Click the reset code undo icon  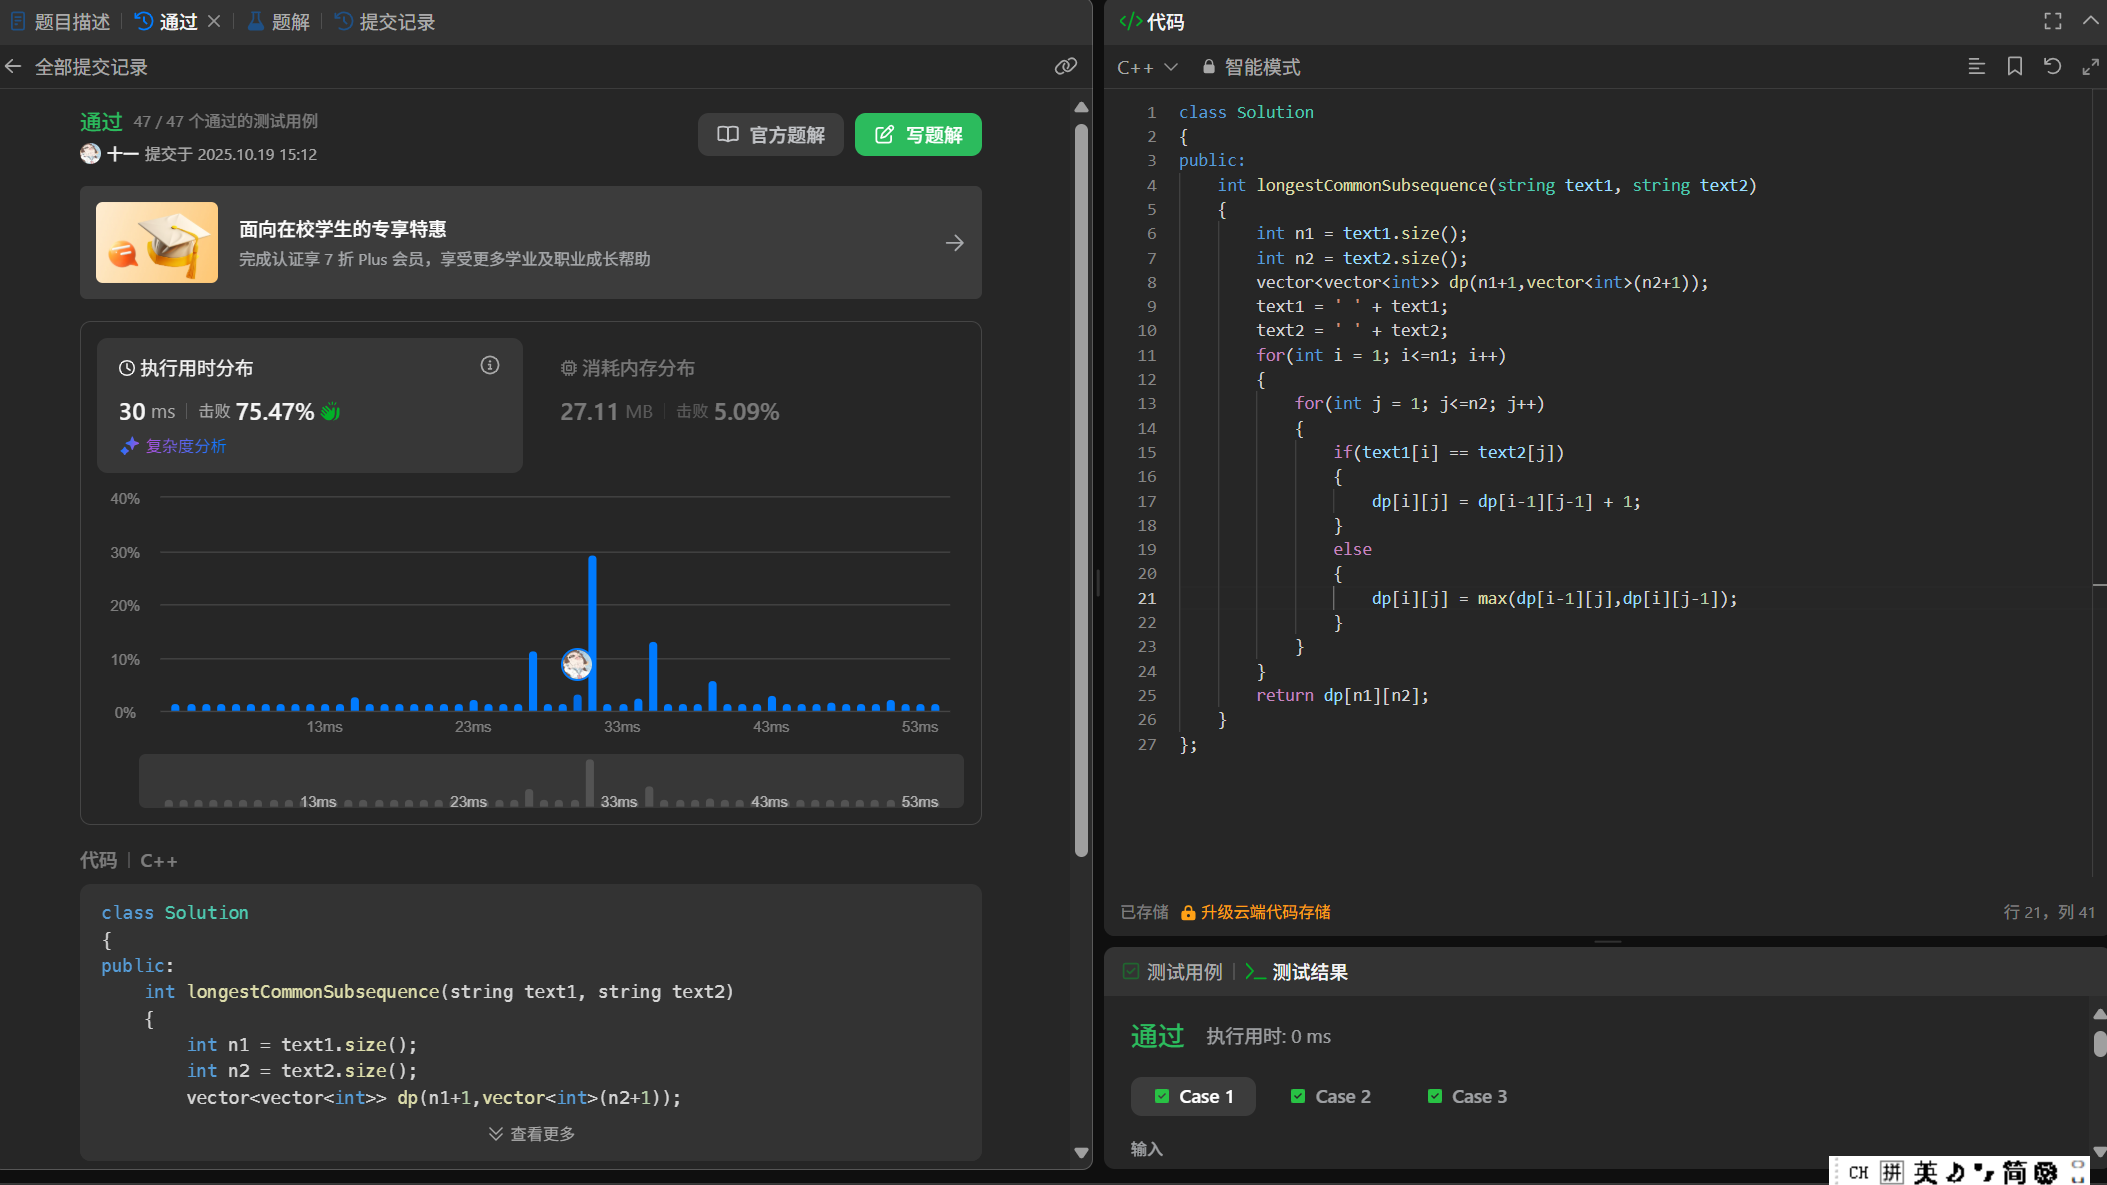2052,66
